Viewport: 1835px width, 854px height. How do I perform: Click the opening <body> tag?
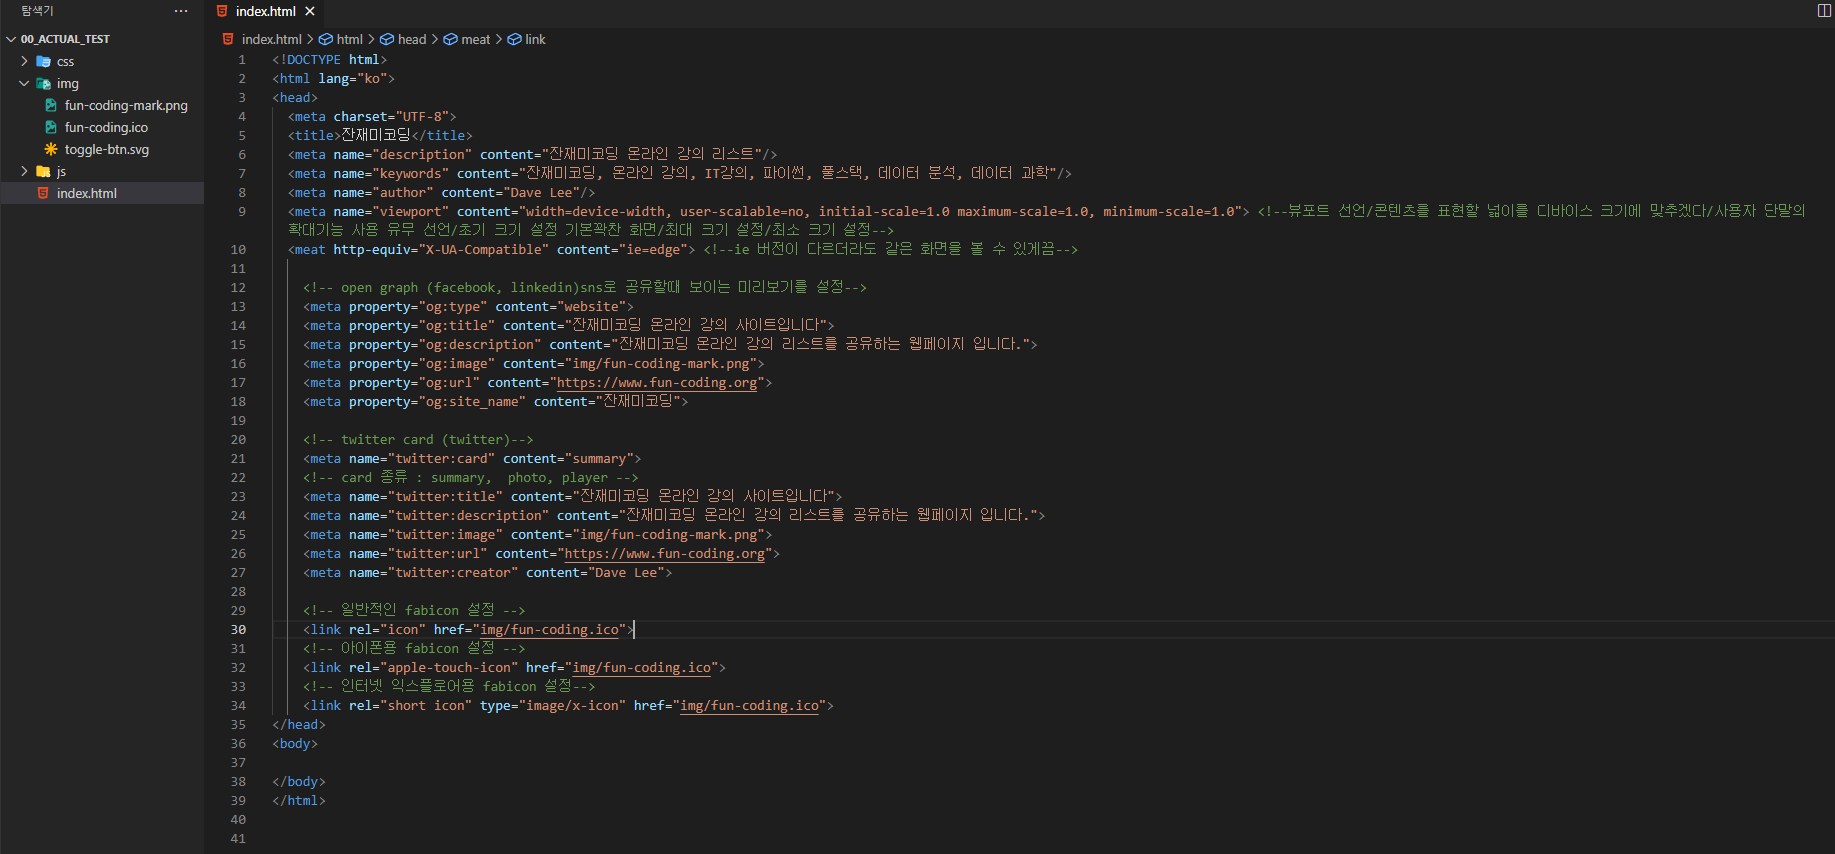[x=295, y=744]
